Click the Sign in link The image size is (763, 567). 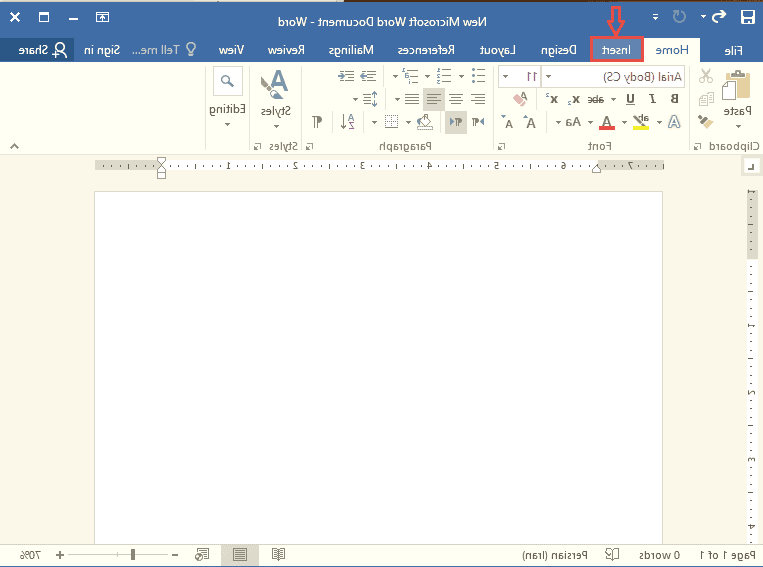[102, 50]
